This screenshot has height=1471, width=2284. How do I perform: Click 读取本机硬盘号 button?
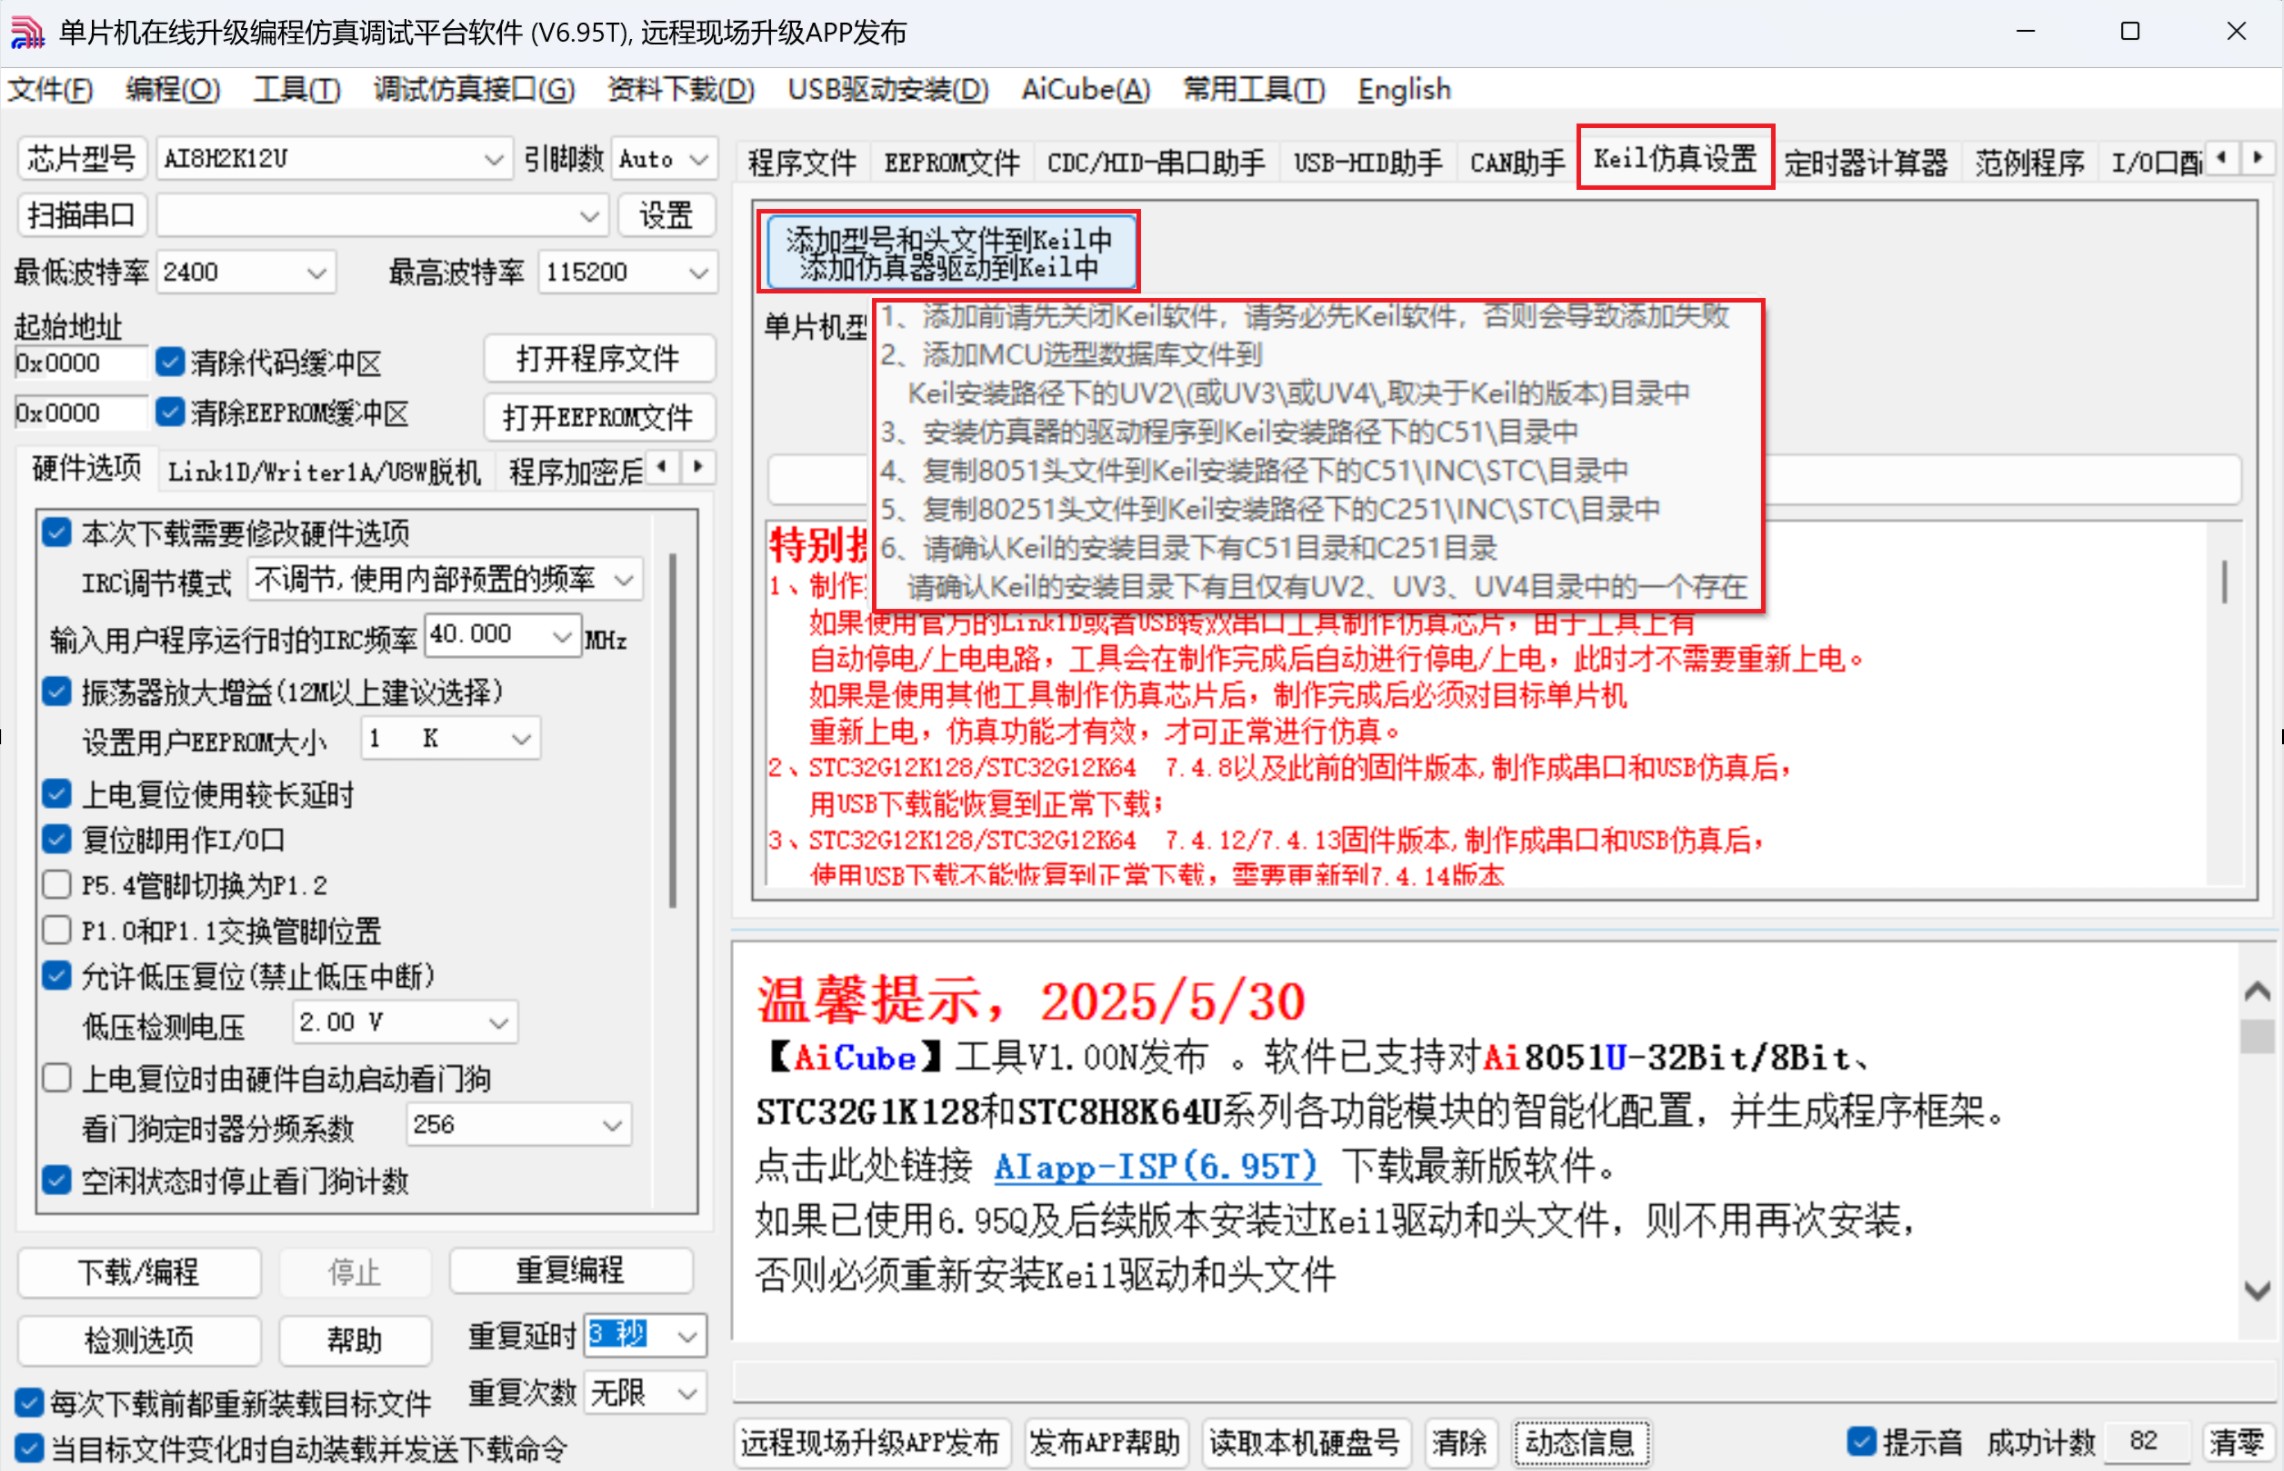click(1304, 1442)
